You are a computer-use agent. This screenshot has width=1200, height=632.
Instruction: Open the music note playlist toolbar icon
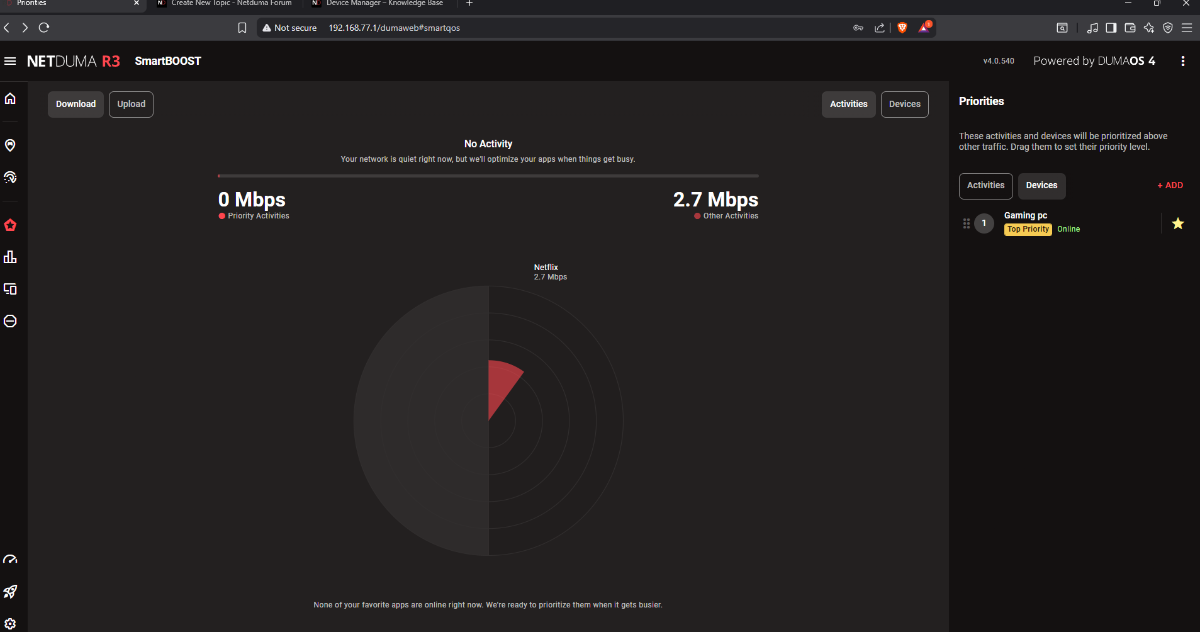pyautogui.click(x=1092, y=28)
